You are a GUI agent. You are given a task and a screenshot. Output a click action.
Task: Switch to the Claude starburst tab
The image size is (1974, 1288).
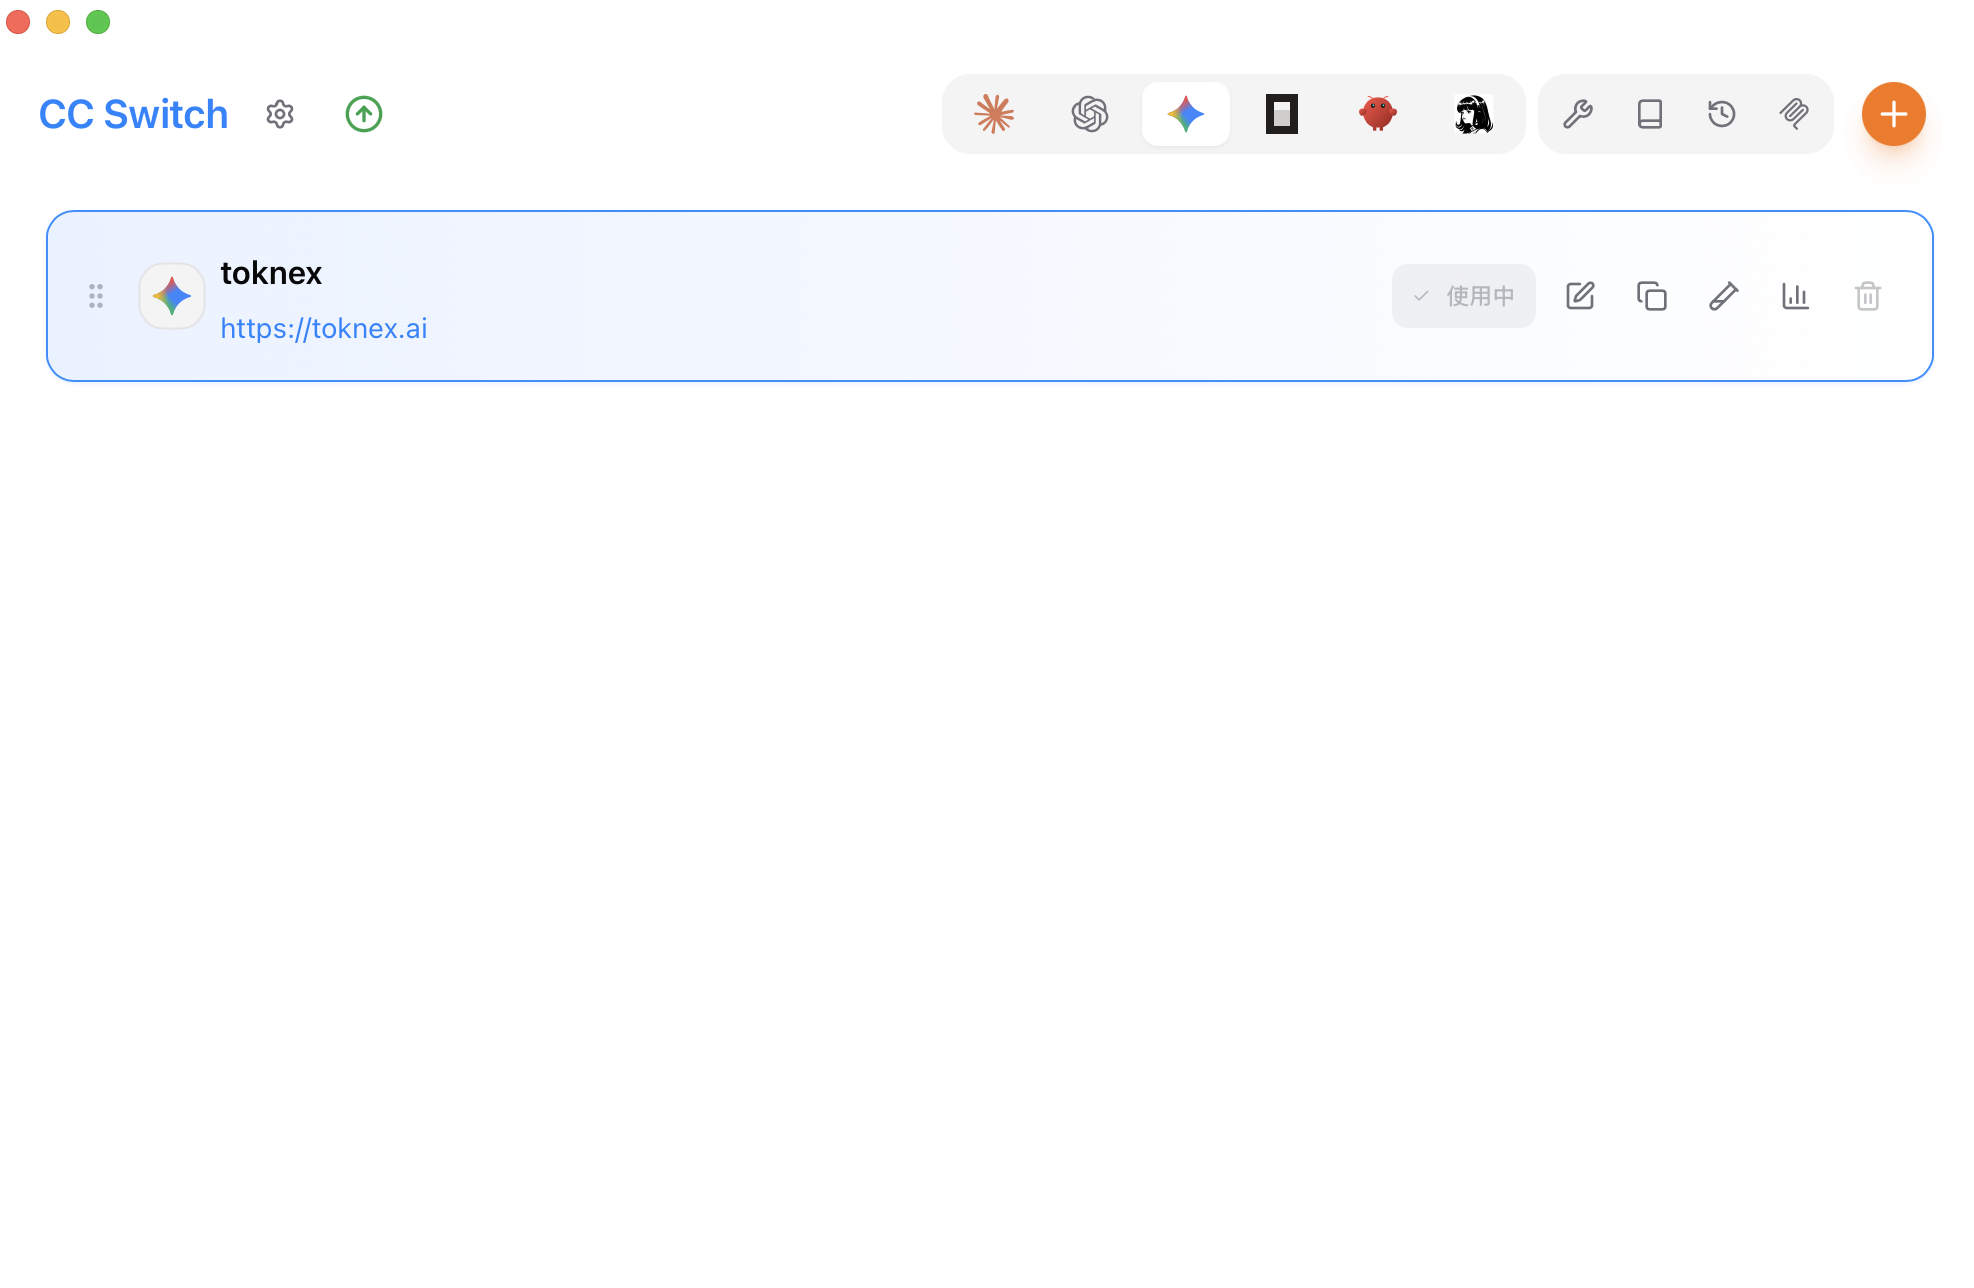coord(994,114)
